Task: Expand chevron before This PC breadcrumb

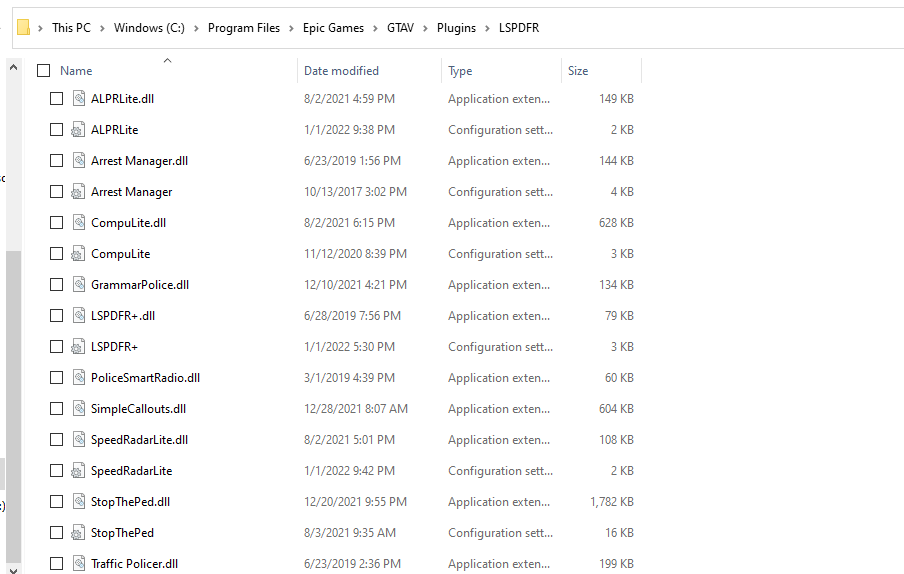Action: tap(40, 28)
